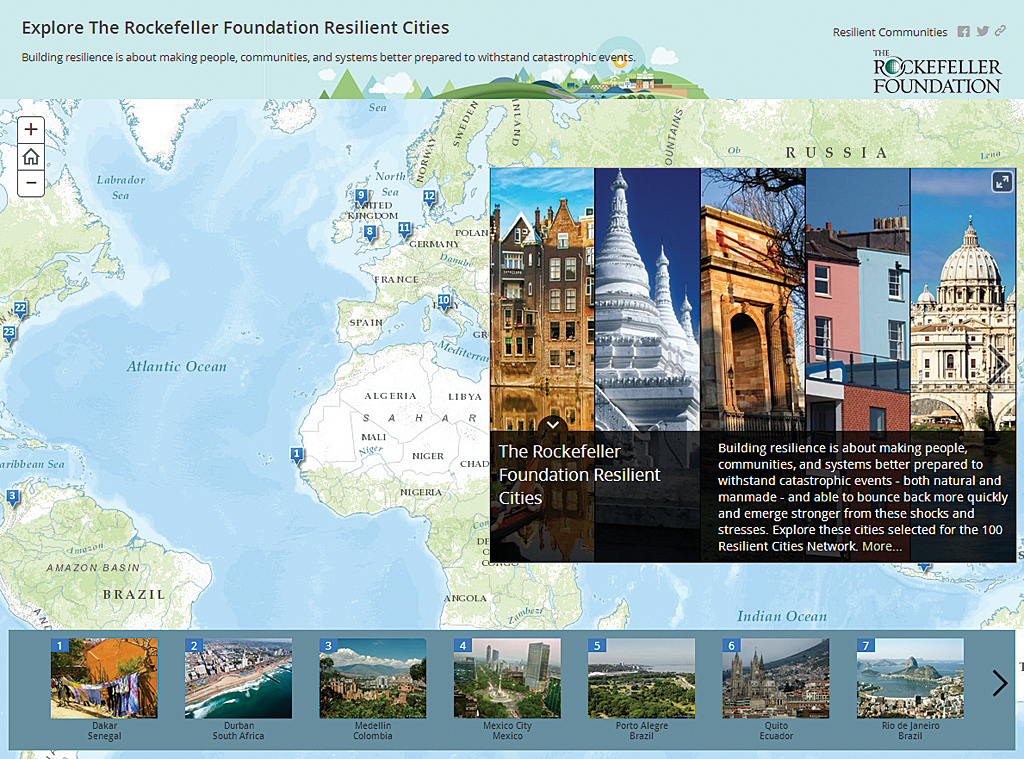The width and height of the screenshot is (1024, 759).
Task: Click the page title Explore The Rockefeller Foundation
Action: 235,28
